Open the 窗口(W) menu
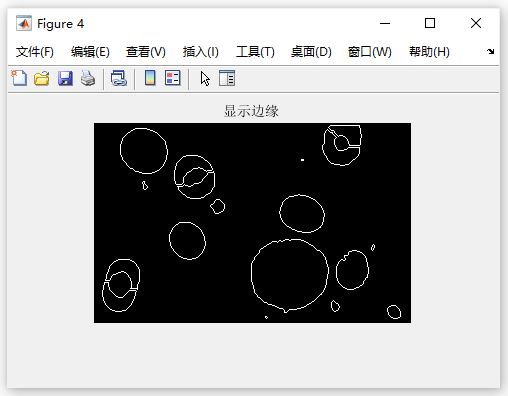Viewport: 508px width, 396px height. 370,52
